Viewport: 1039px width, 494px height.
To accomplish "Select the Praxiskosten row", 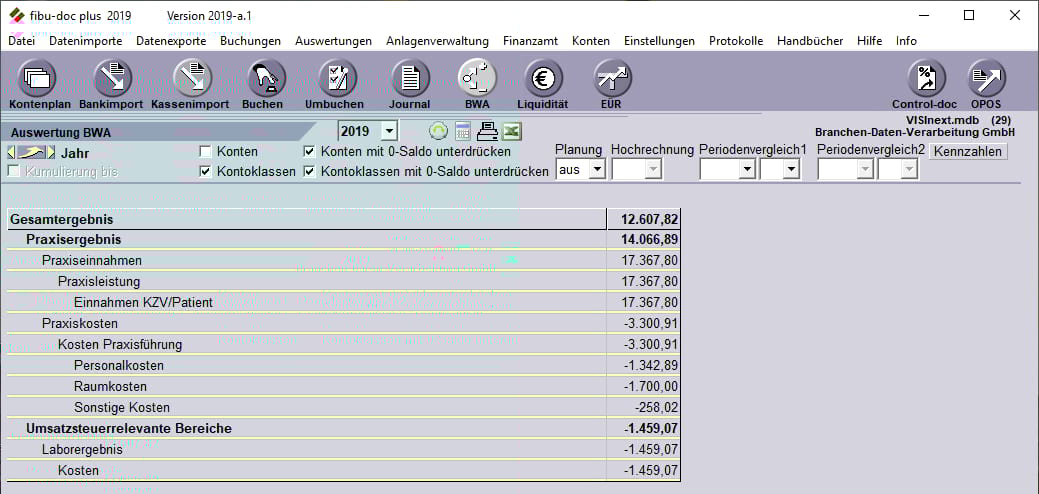I will click(x=343, y=324).
